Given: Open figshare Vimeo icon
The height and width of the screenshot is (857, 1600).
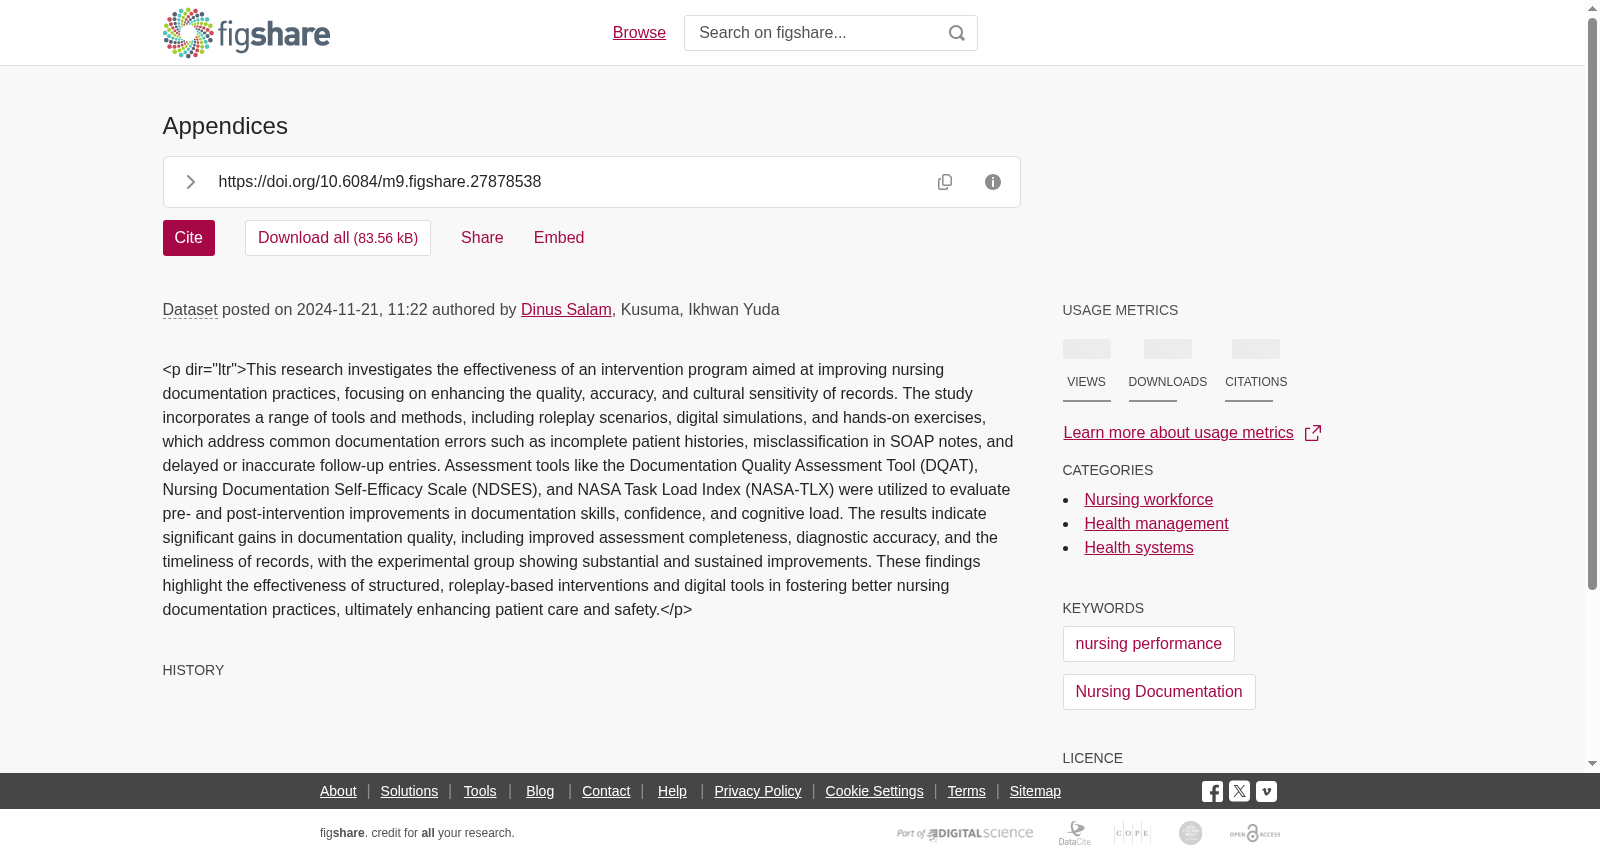Looking at the screenshot, I should pyautogui.click(x=1266, y=791).
